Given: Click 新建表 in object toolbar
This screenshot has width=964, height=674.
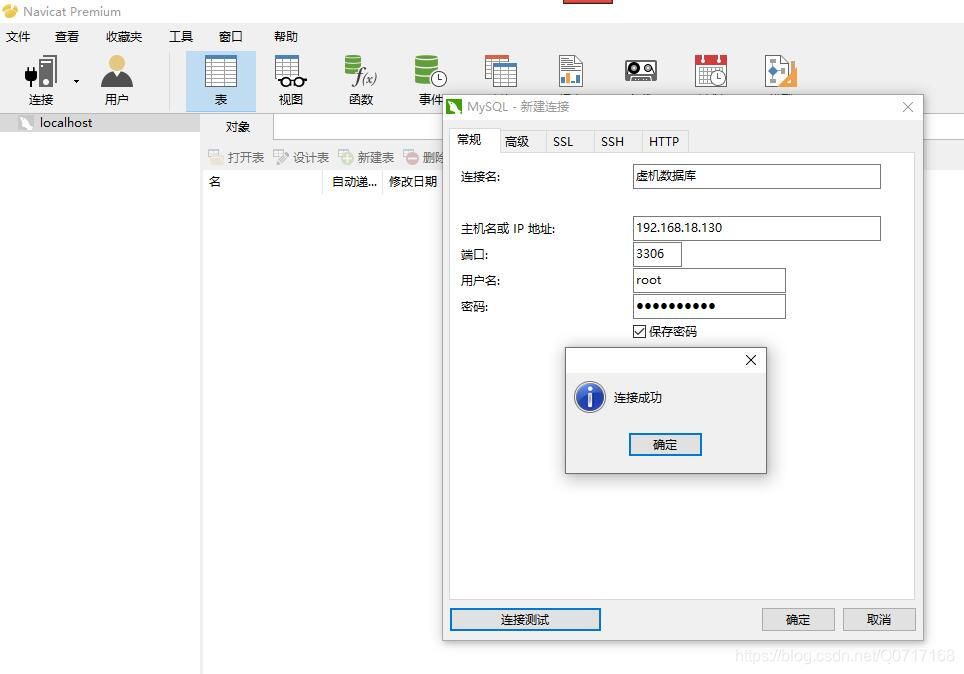Looking at the screenshot, I should [366, 157].
